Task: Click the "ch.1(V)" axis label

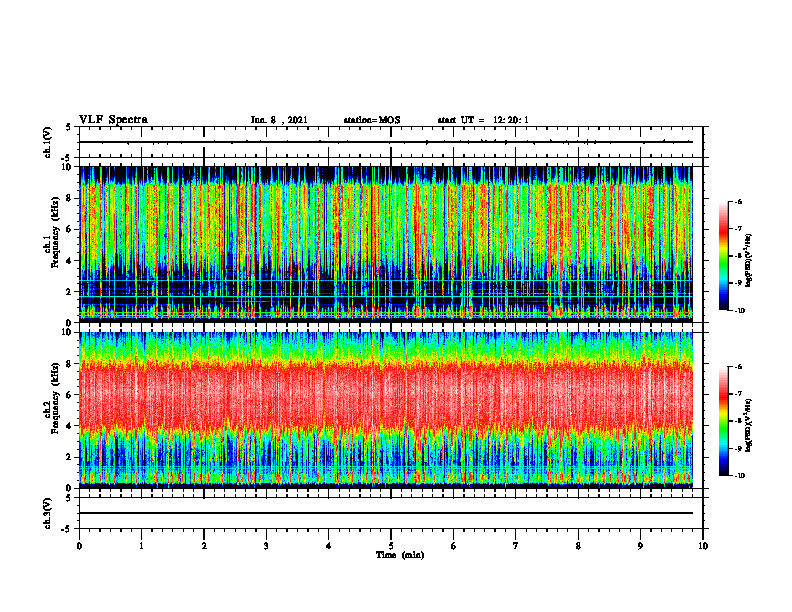Action: click(48, 142)
